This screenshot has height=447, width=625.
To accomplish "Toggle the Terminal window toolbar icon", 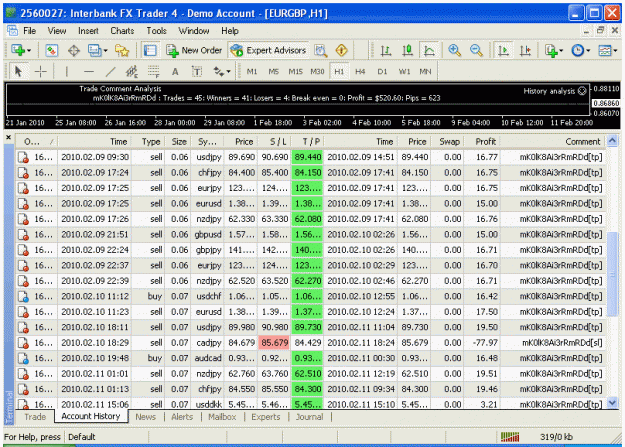I will pos(150,50).
